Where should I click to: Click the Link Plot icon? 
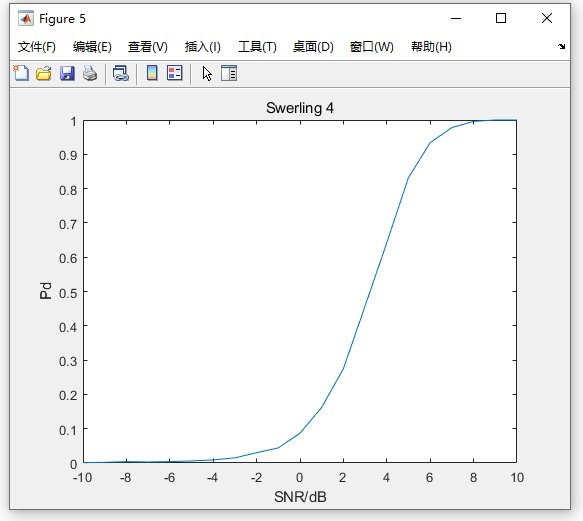[x=121, y=73]
